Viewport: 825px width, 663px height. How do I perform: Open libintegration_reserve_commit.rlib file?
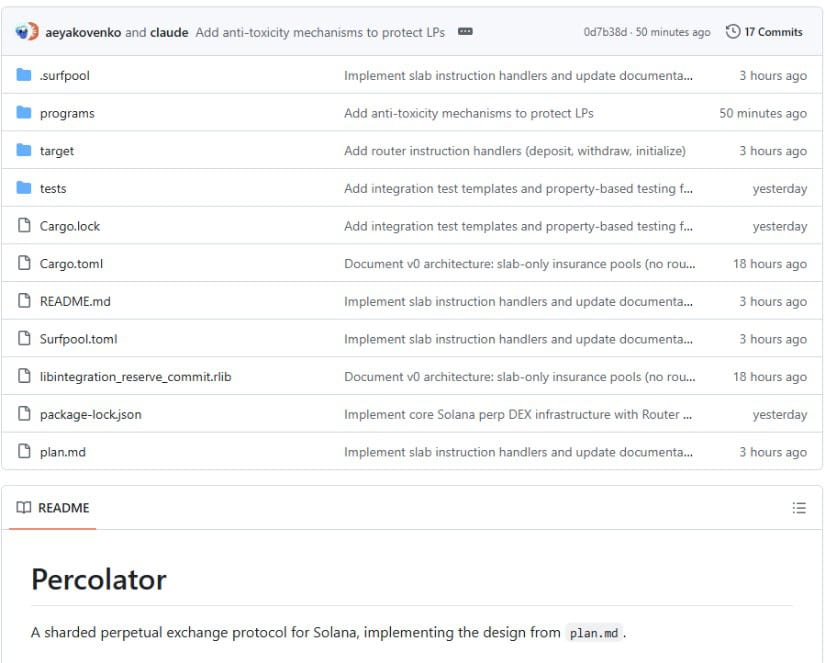pos(135,377)
